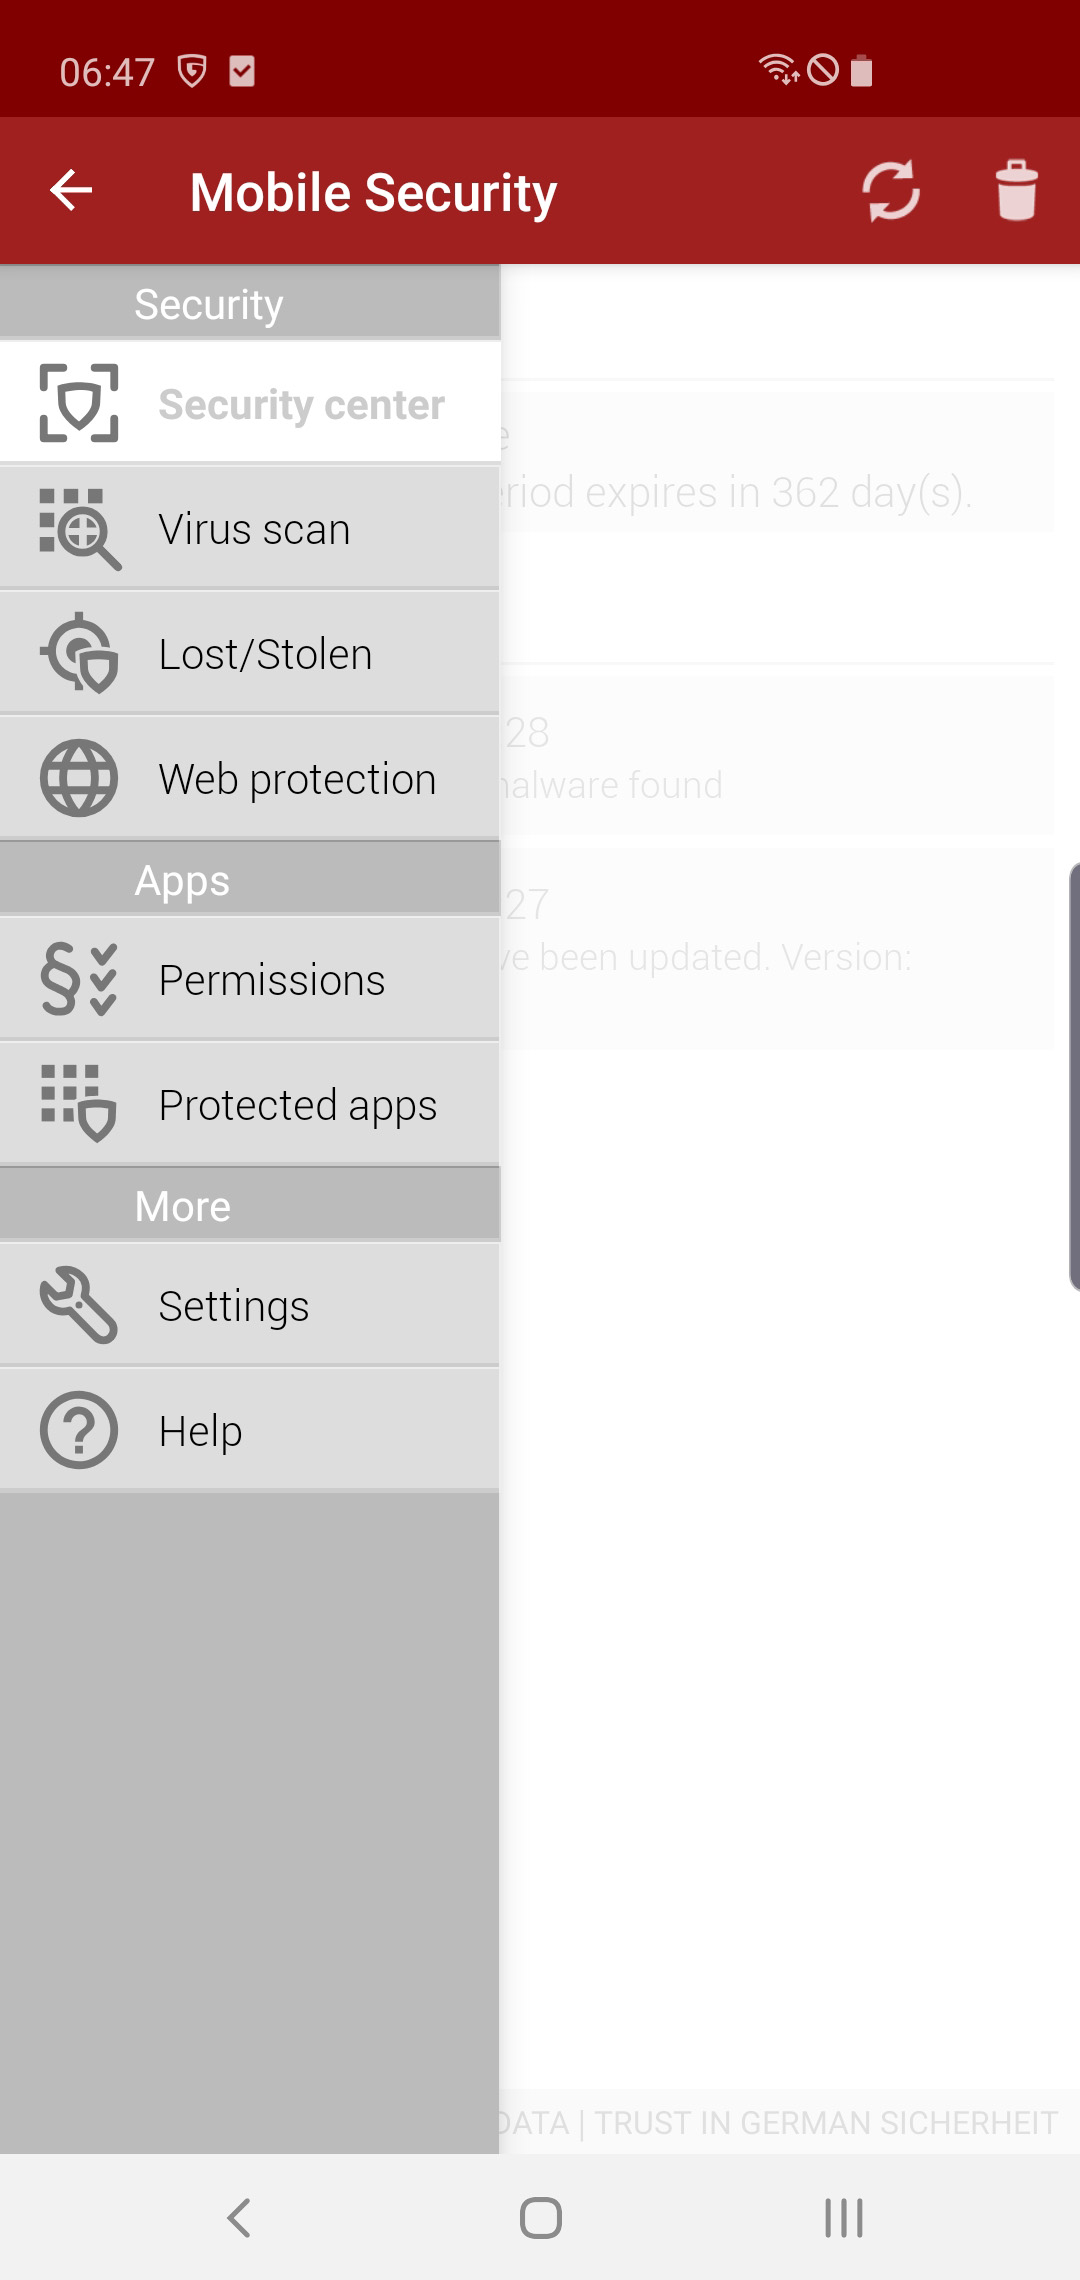The height and width of the screenshot is (2280, 1080).
Task: Choose Web protection entry
Action: (250, 778)
